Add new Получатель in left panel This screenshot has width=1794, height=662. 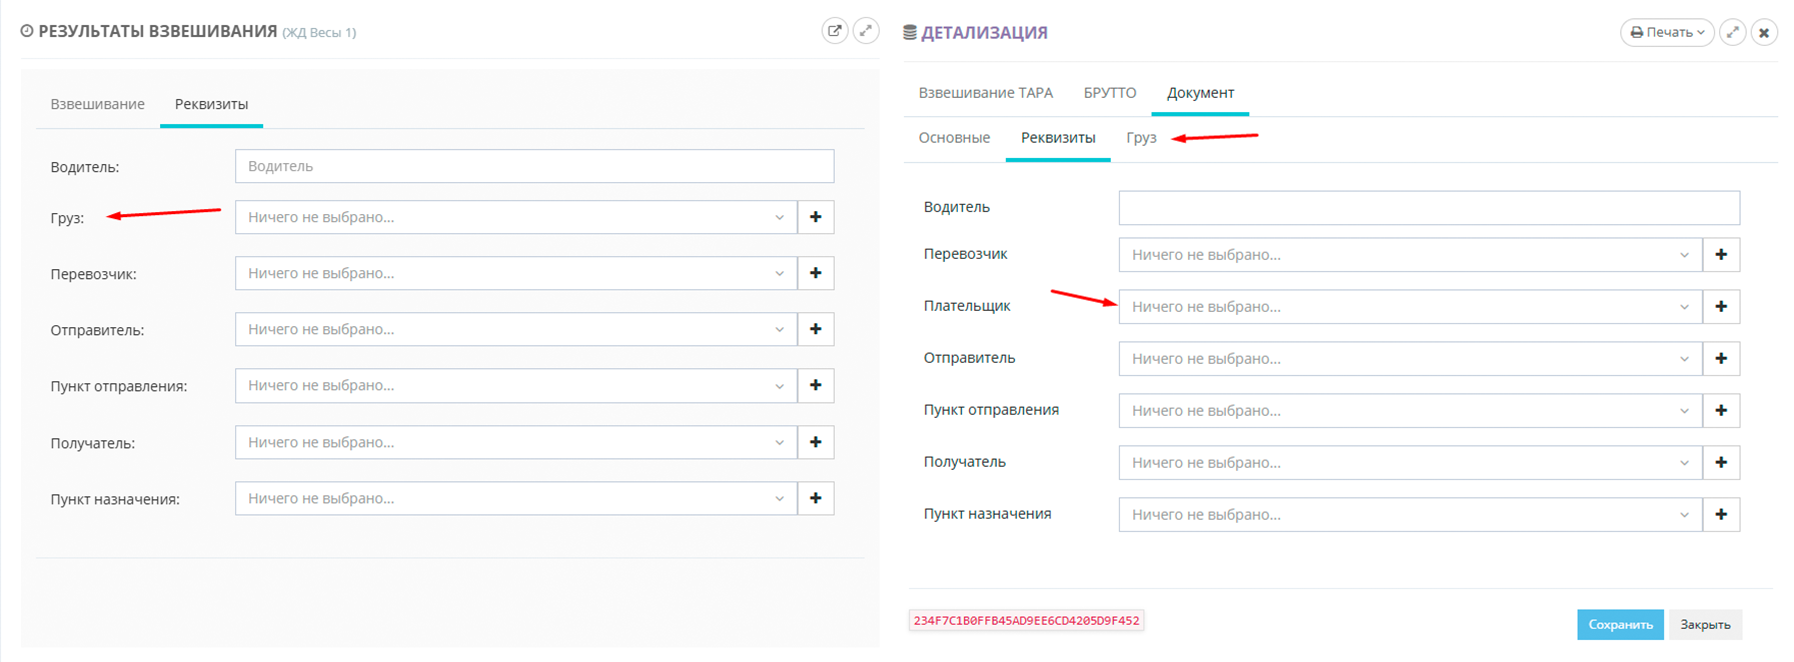point(816,442)
